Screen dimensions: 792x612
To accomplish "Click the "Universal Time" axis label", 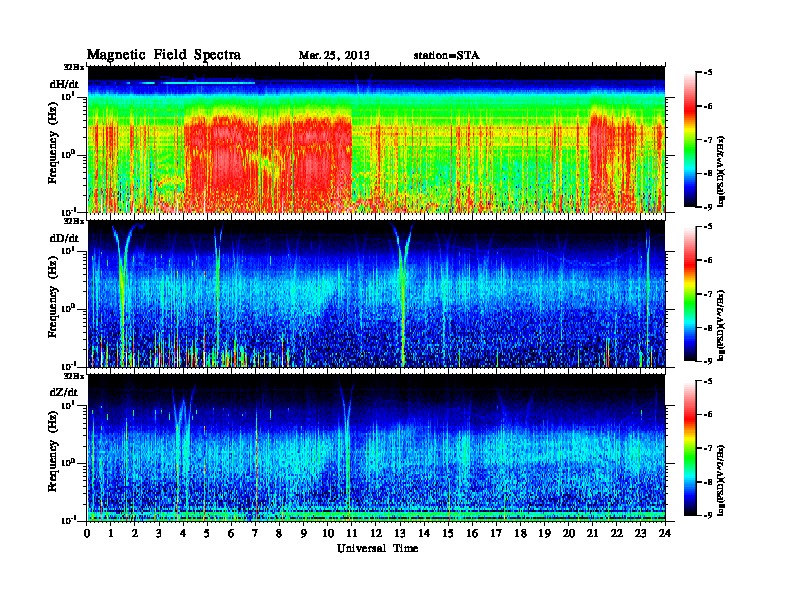I will (x=377, y=548).
